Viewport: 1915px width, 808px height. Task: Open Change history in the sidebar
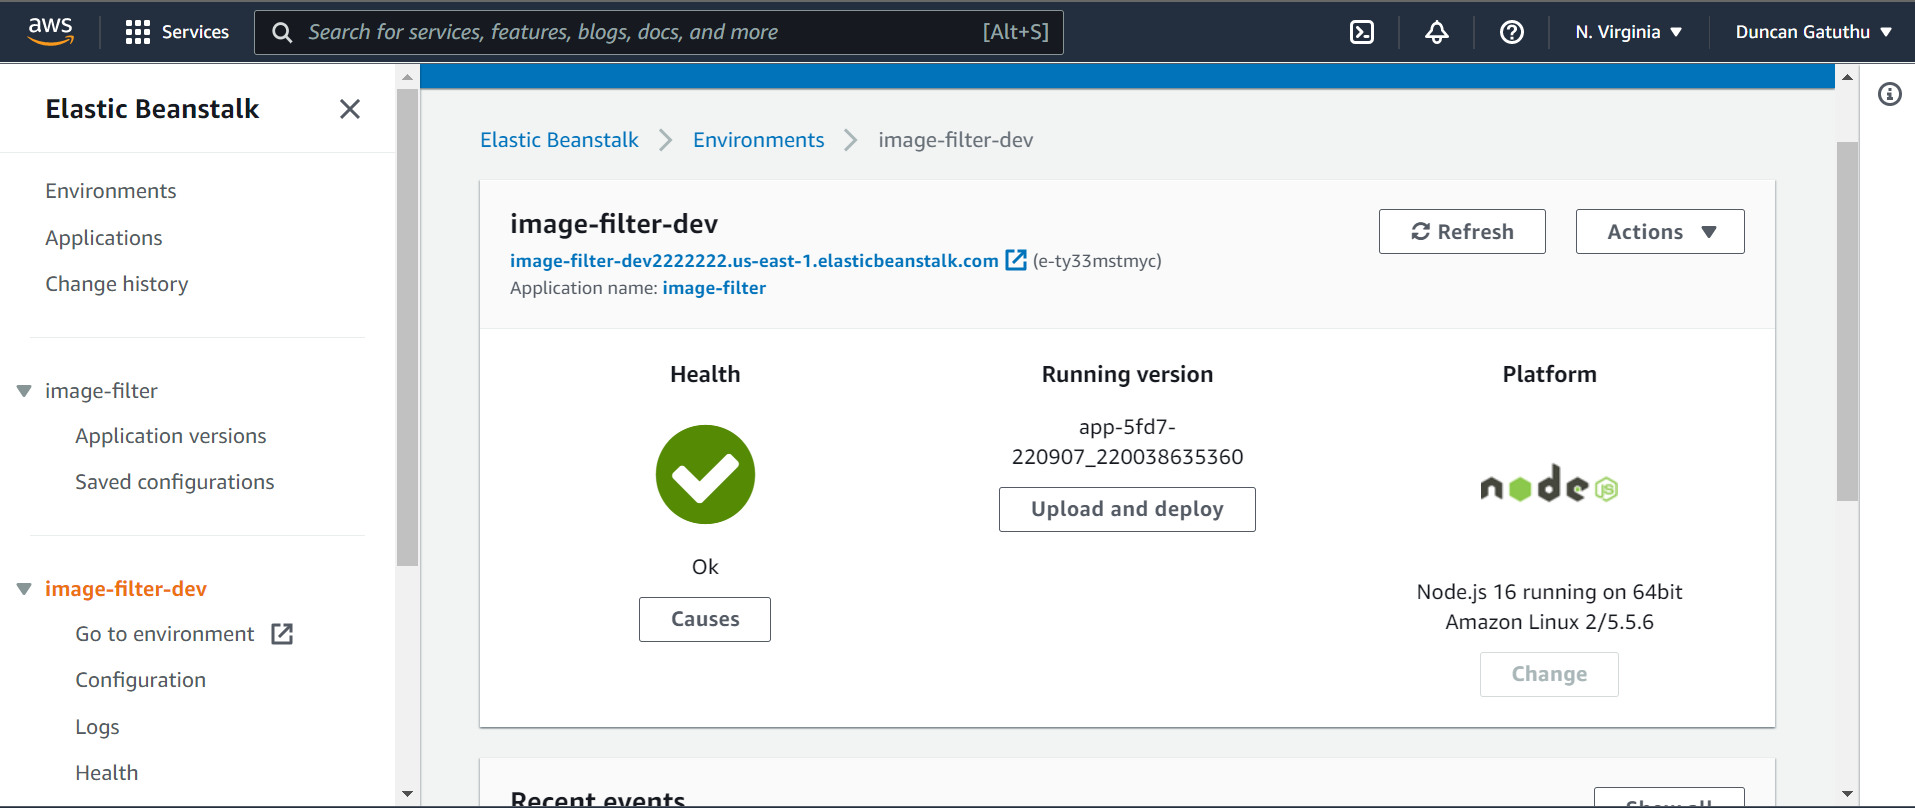[117, 284]
